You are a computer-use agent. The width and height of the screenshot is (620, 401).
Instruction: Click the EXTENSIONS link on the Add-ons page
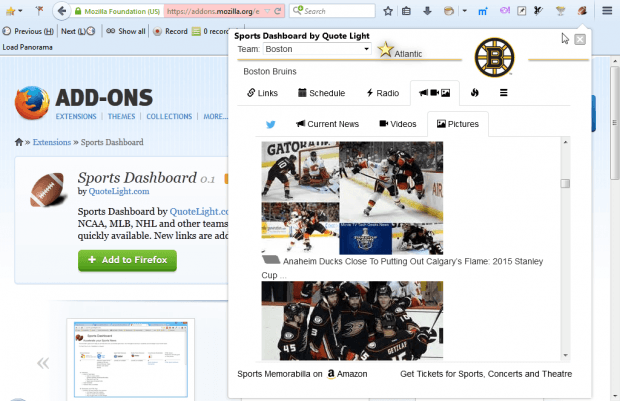point(76,116)
